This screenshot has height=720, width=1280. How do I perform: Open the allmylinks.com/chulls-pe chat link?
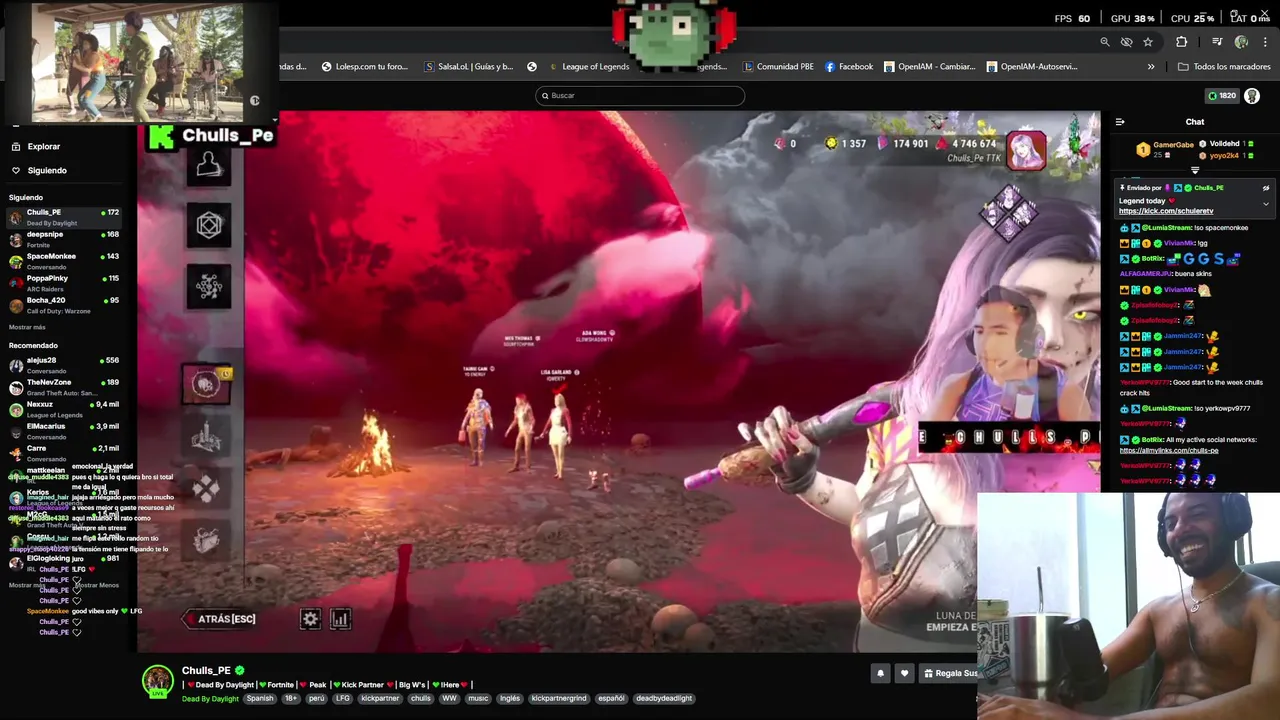(x=1169, y=450)
